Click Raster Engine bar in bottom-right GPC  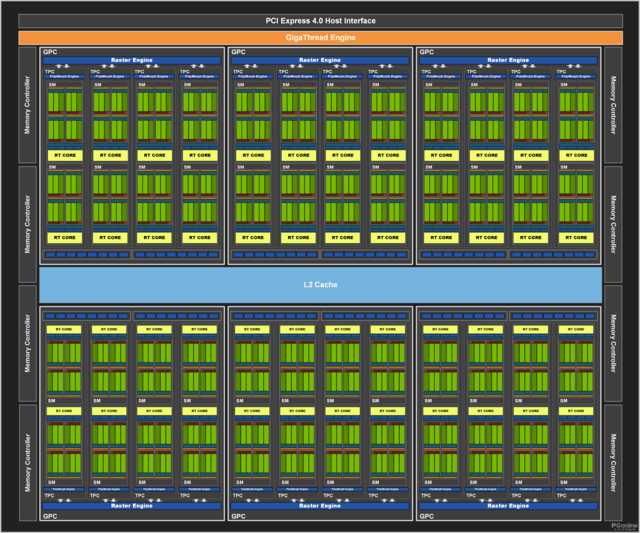pyautogui.click(x=508, y=506)
